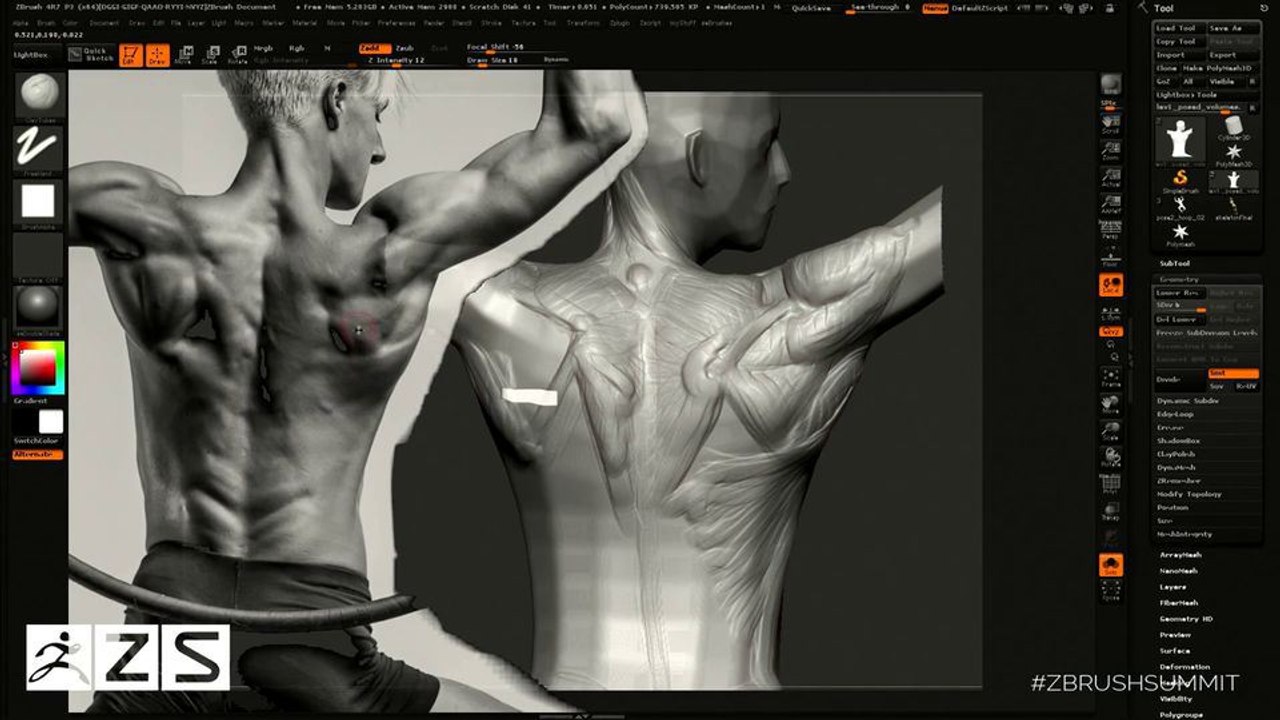
Task: Adjust the See-through slider
Action: click(x=878, y=7)
